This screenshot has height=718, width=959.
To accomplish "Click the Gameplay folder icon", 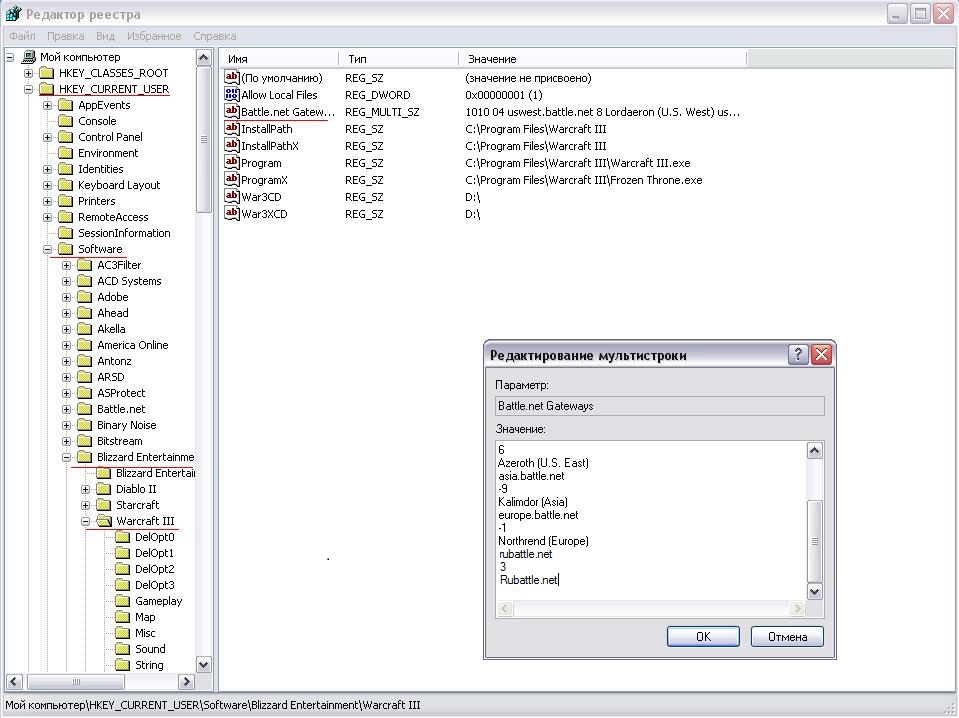I will pos(123,601).
